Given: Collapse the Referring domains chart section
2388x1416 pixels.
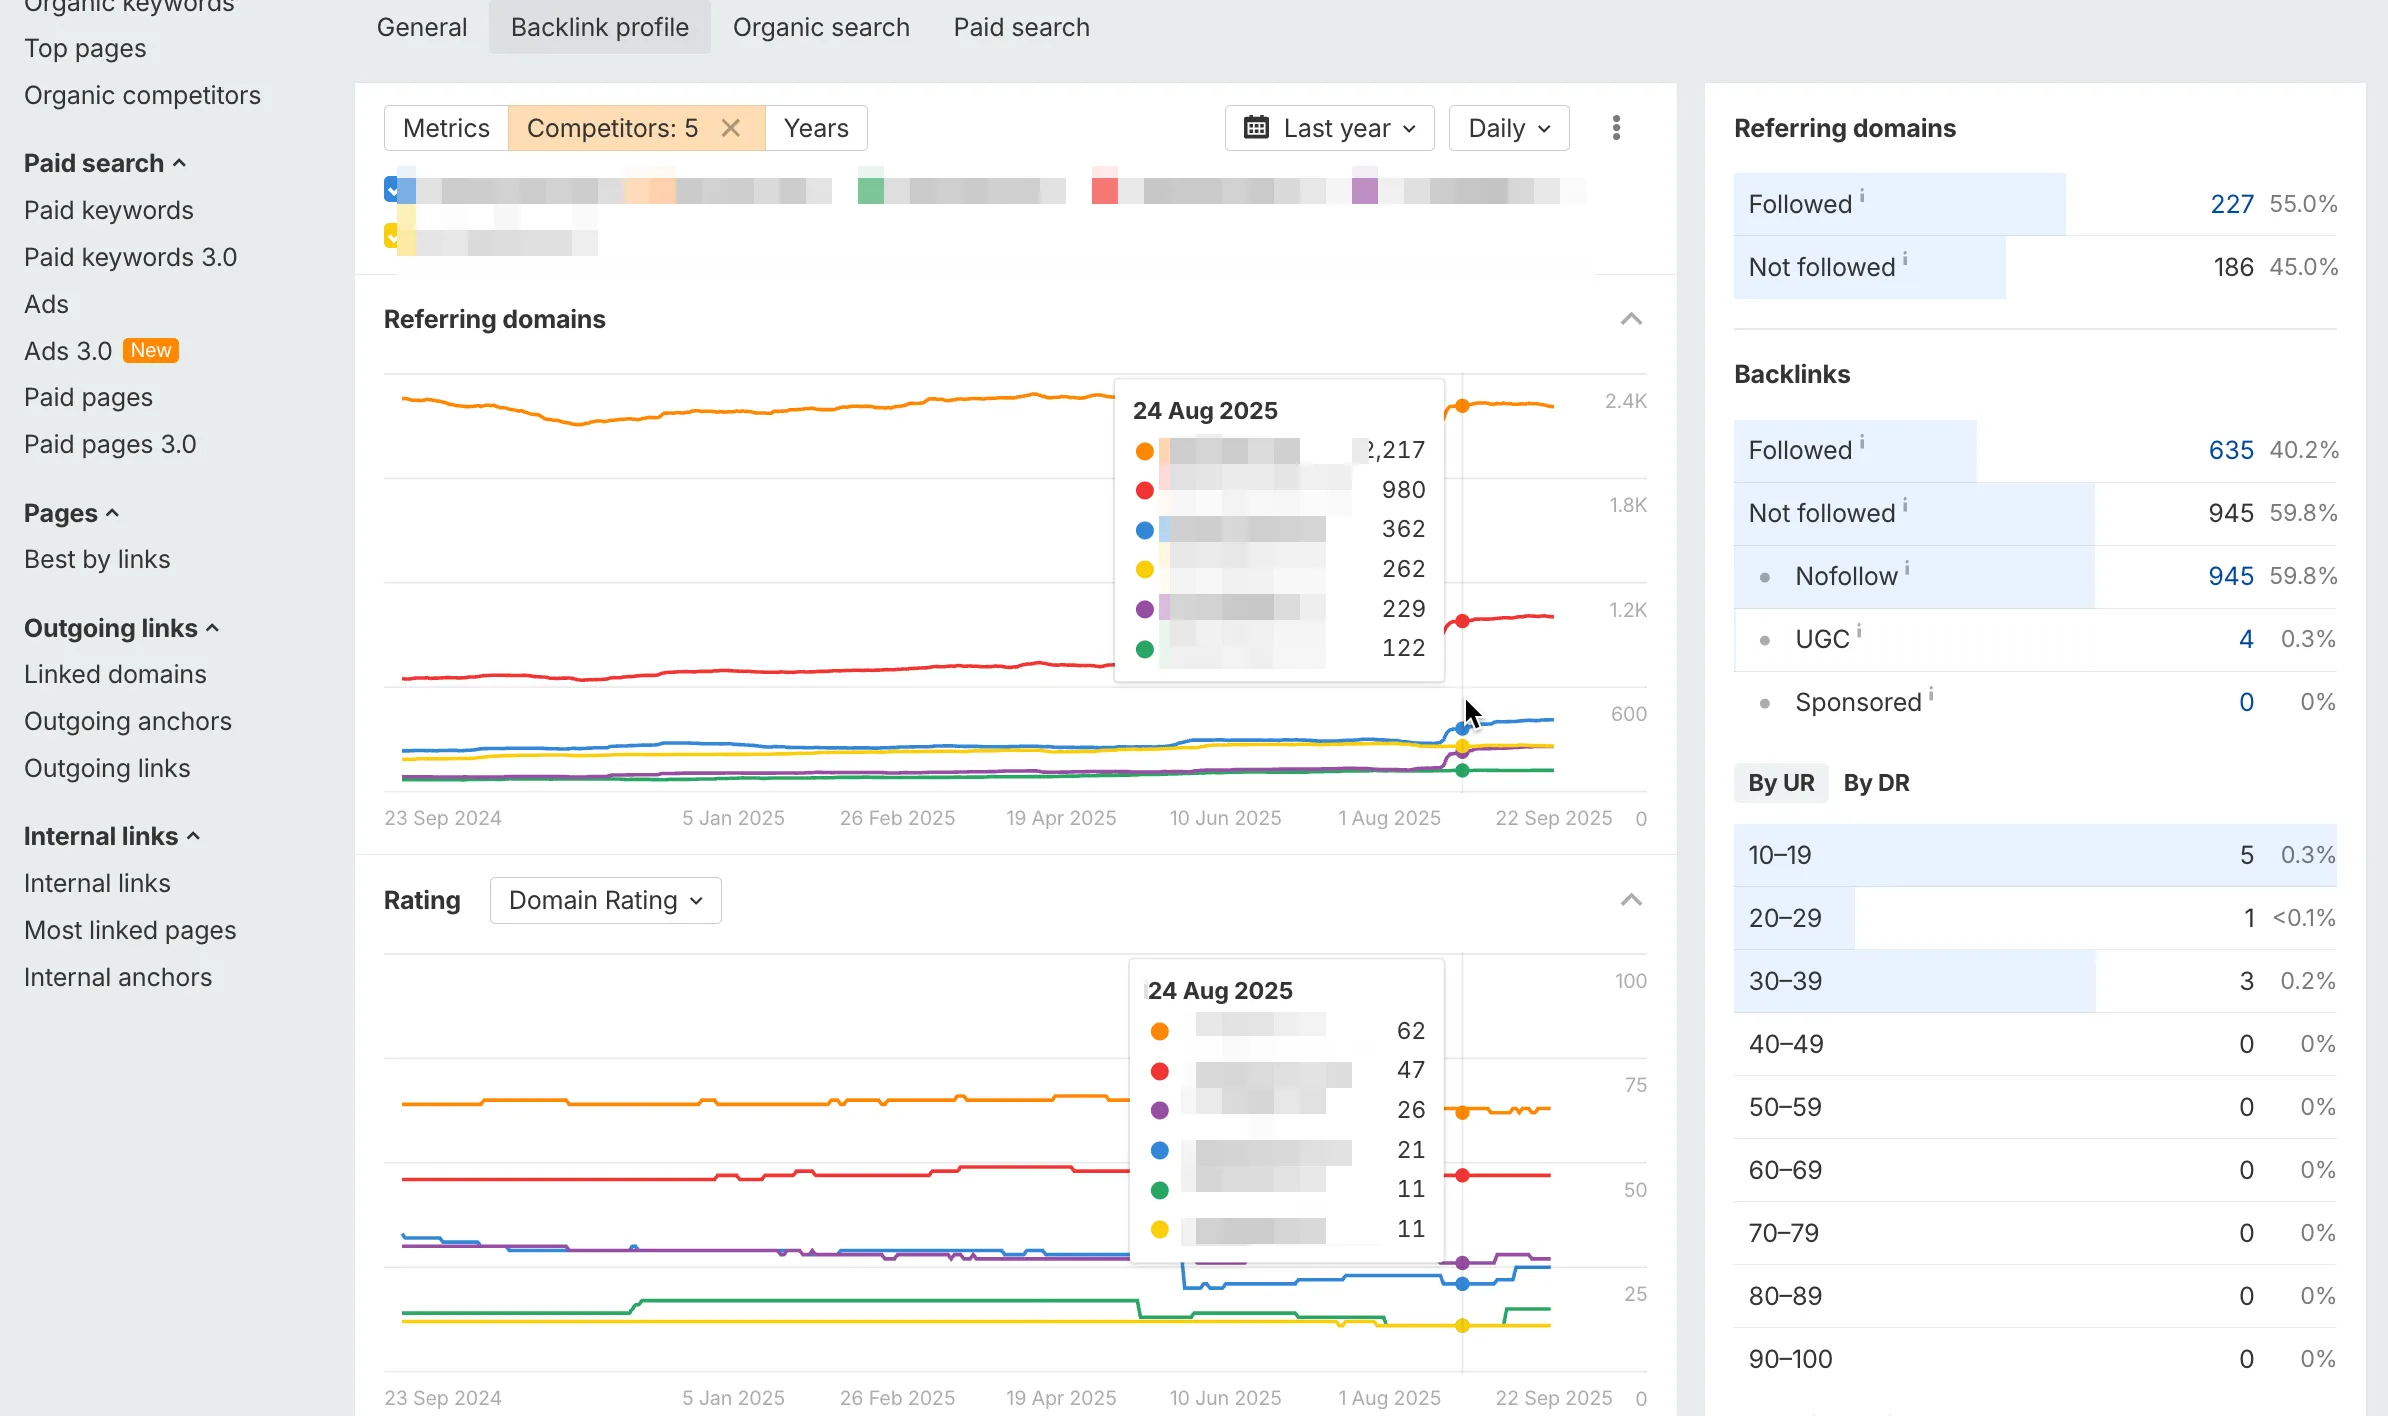Looking at the screenshot, I should (1631, 319).
